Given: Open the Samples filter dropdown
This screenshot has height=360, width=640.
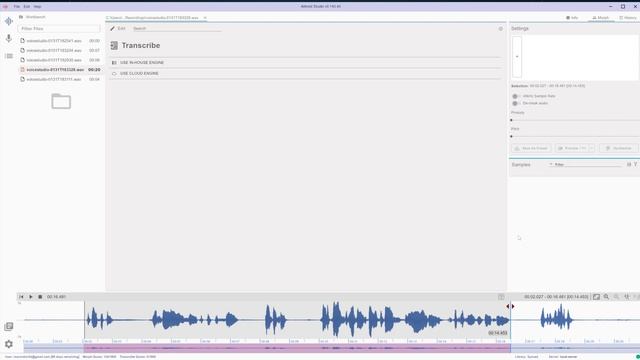Looking at the screenshot, I should tap(551, 164).
